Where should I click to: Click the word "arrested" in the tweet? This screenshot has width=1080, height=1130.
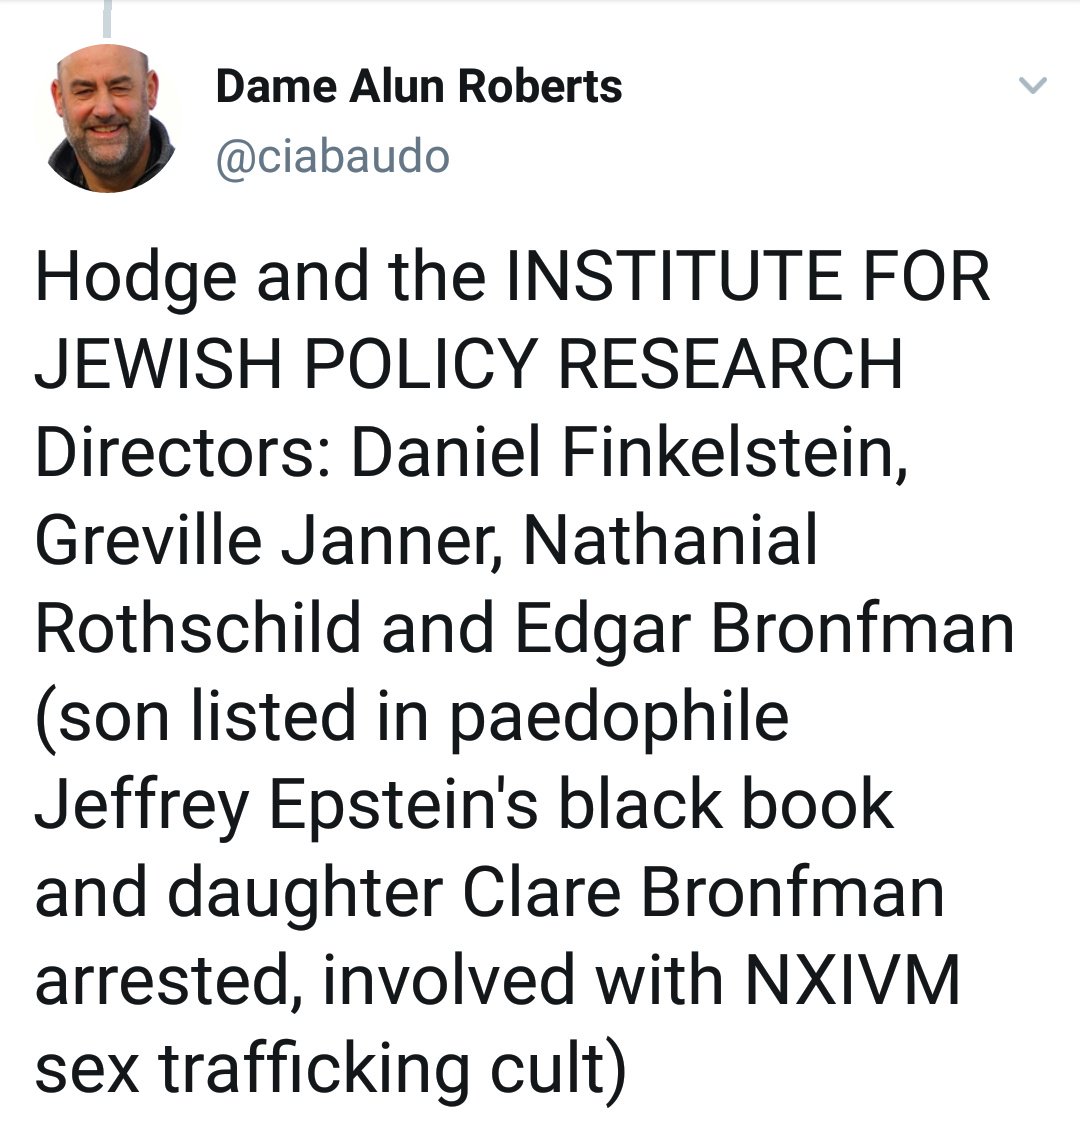155,978
